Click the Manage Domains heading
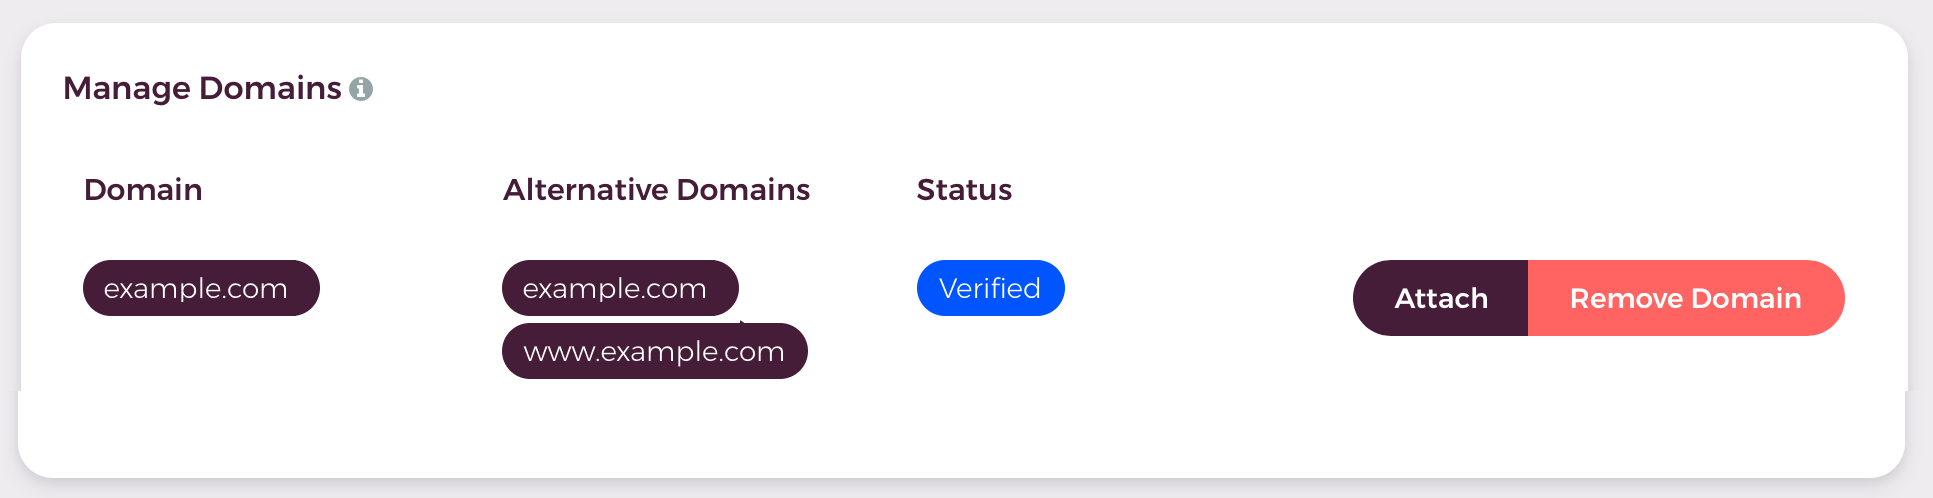The width and height of the screenshot is (1933, 498). tap(202, 88)
